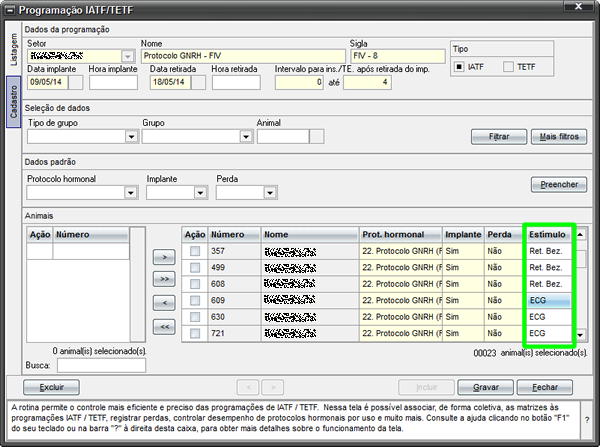Viewport: 600px width, 447px height.
Task: Check the Ação box for animal 608
Action: pyautogui.click(x=195, y=284)
